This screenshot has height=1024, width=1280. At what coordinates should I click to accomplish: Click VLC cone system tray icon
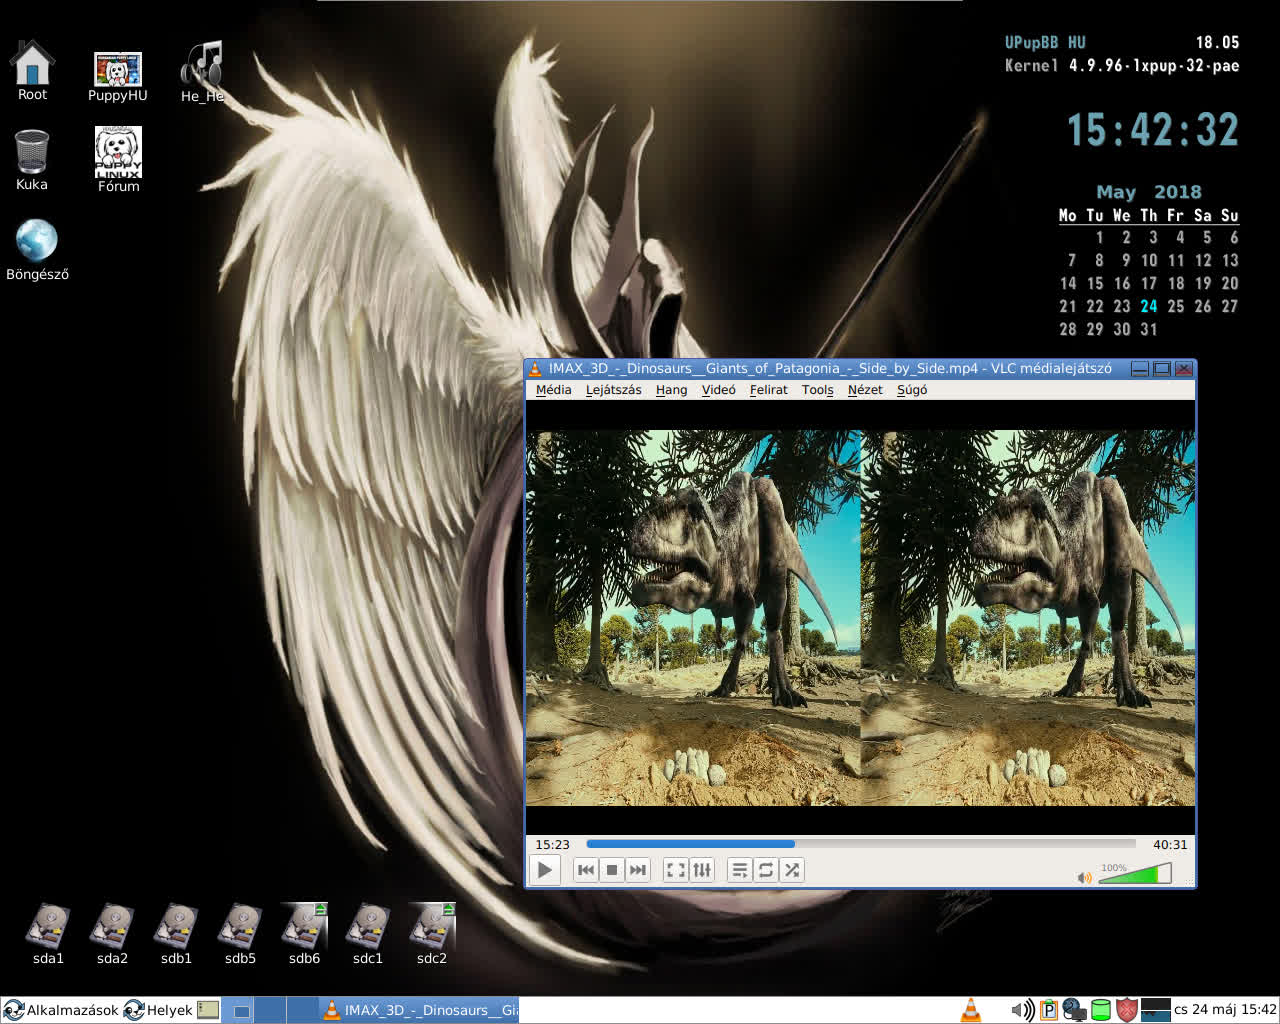point(970,1010)
